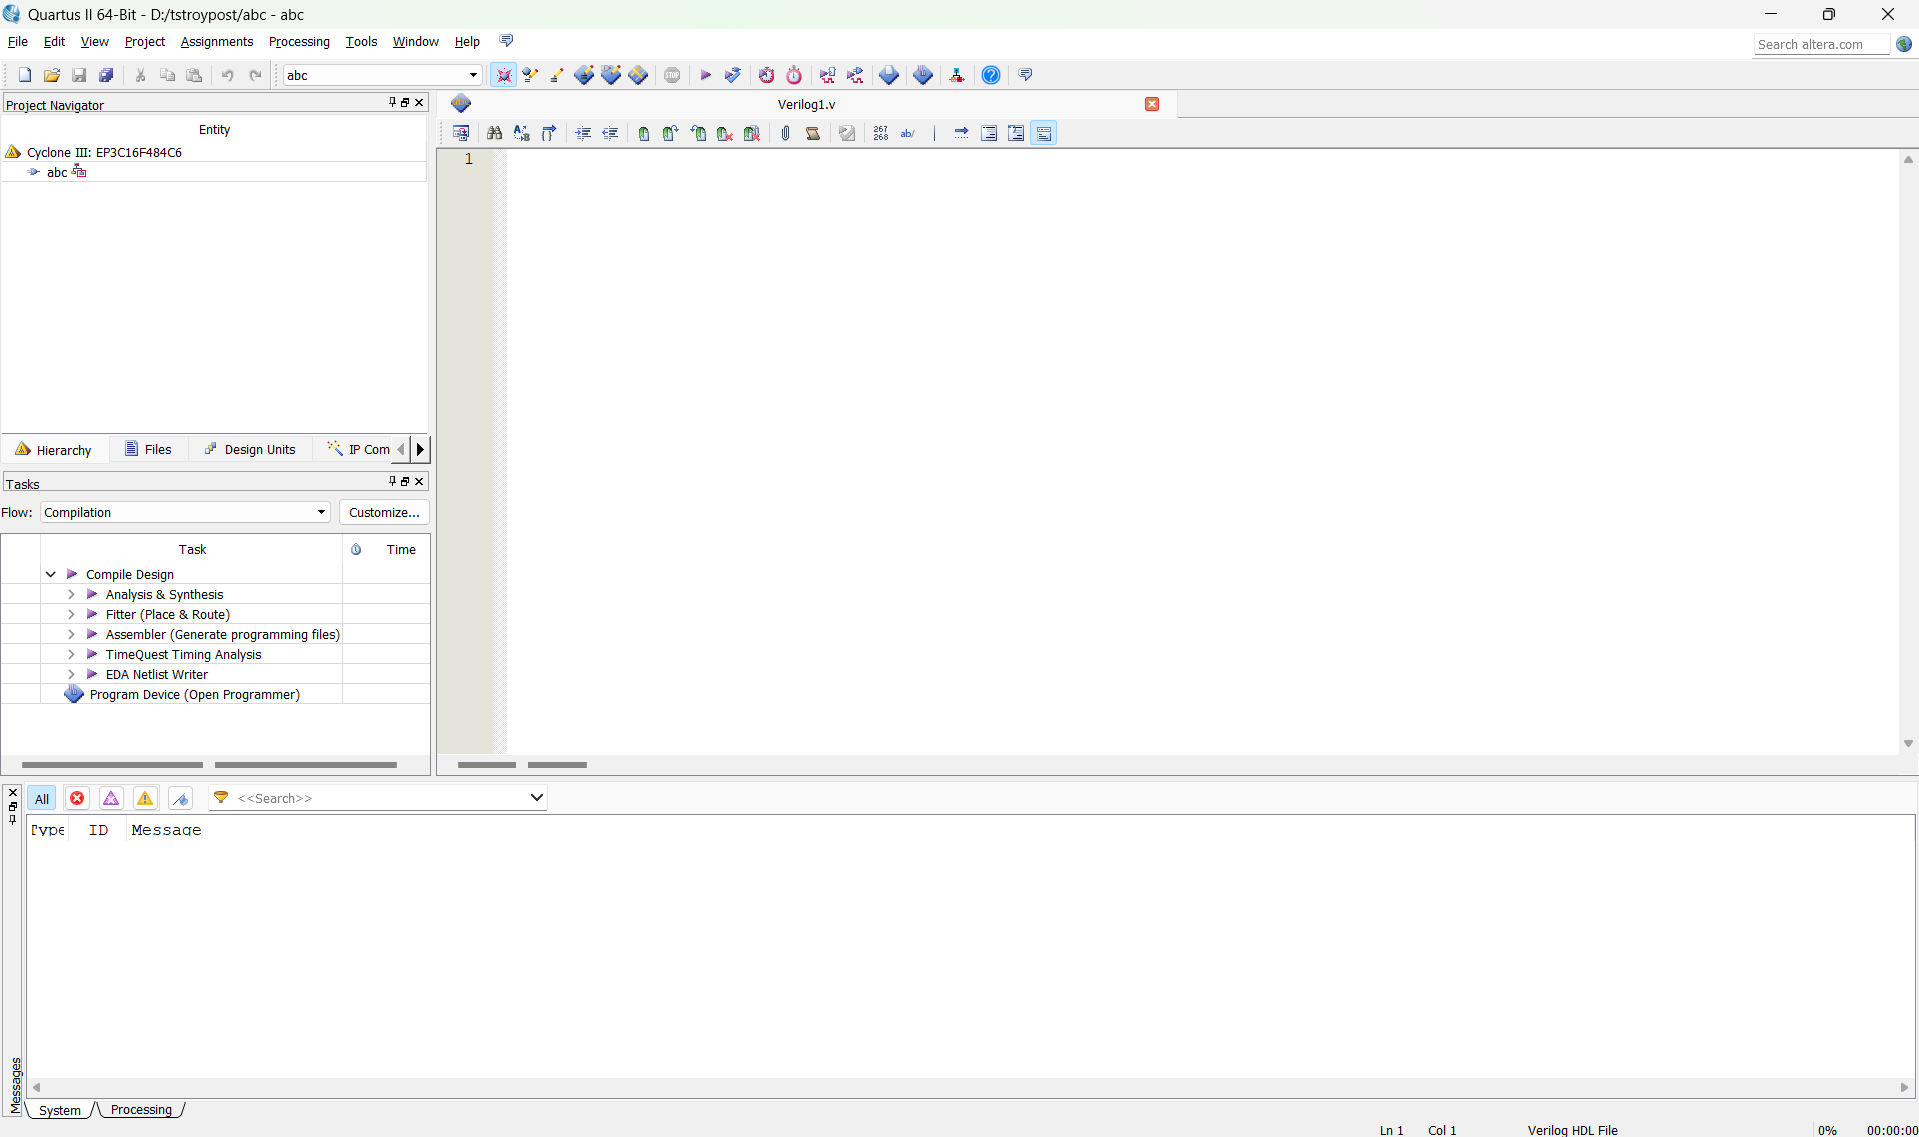Toggle warning messages filter yellow triangle
The height and width of the screenshot is (1137, 1919).
coord(145,798)
